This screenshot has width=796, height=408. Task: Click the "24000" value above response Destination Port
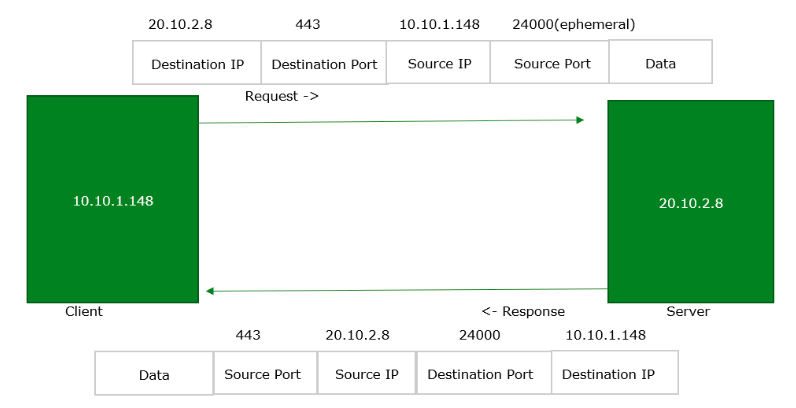(x=479, y=335)
